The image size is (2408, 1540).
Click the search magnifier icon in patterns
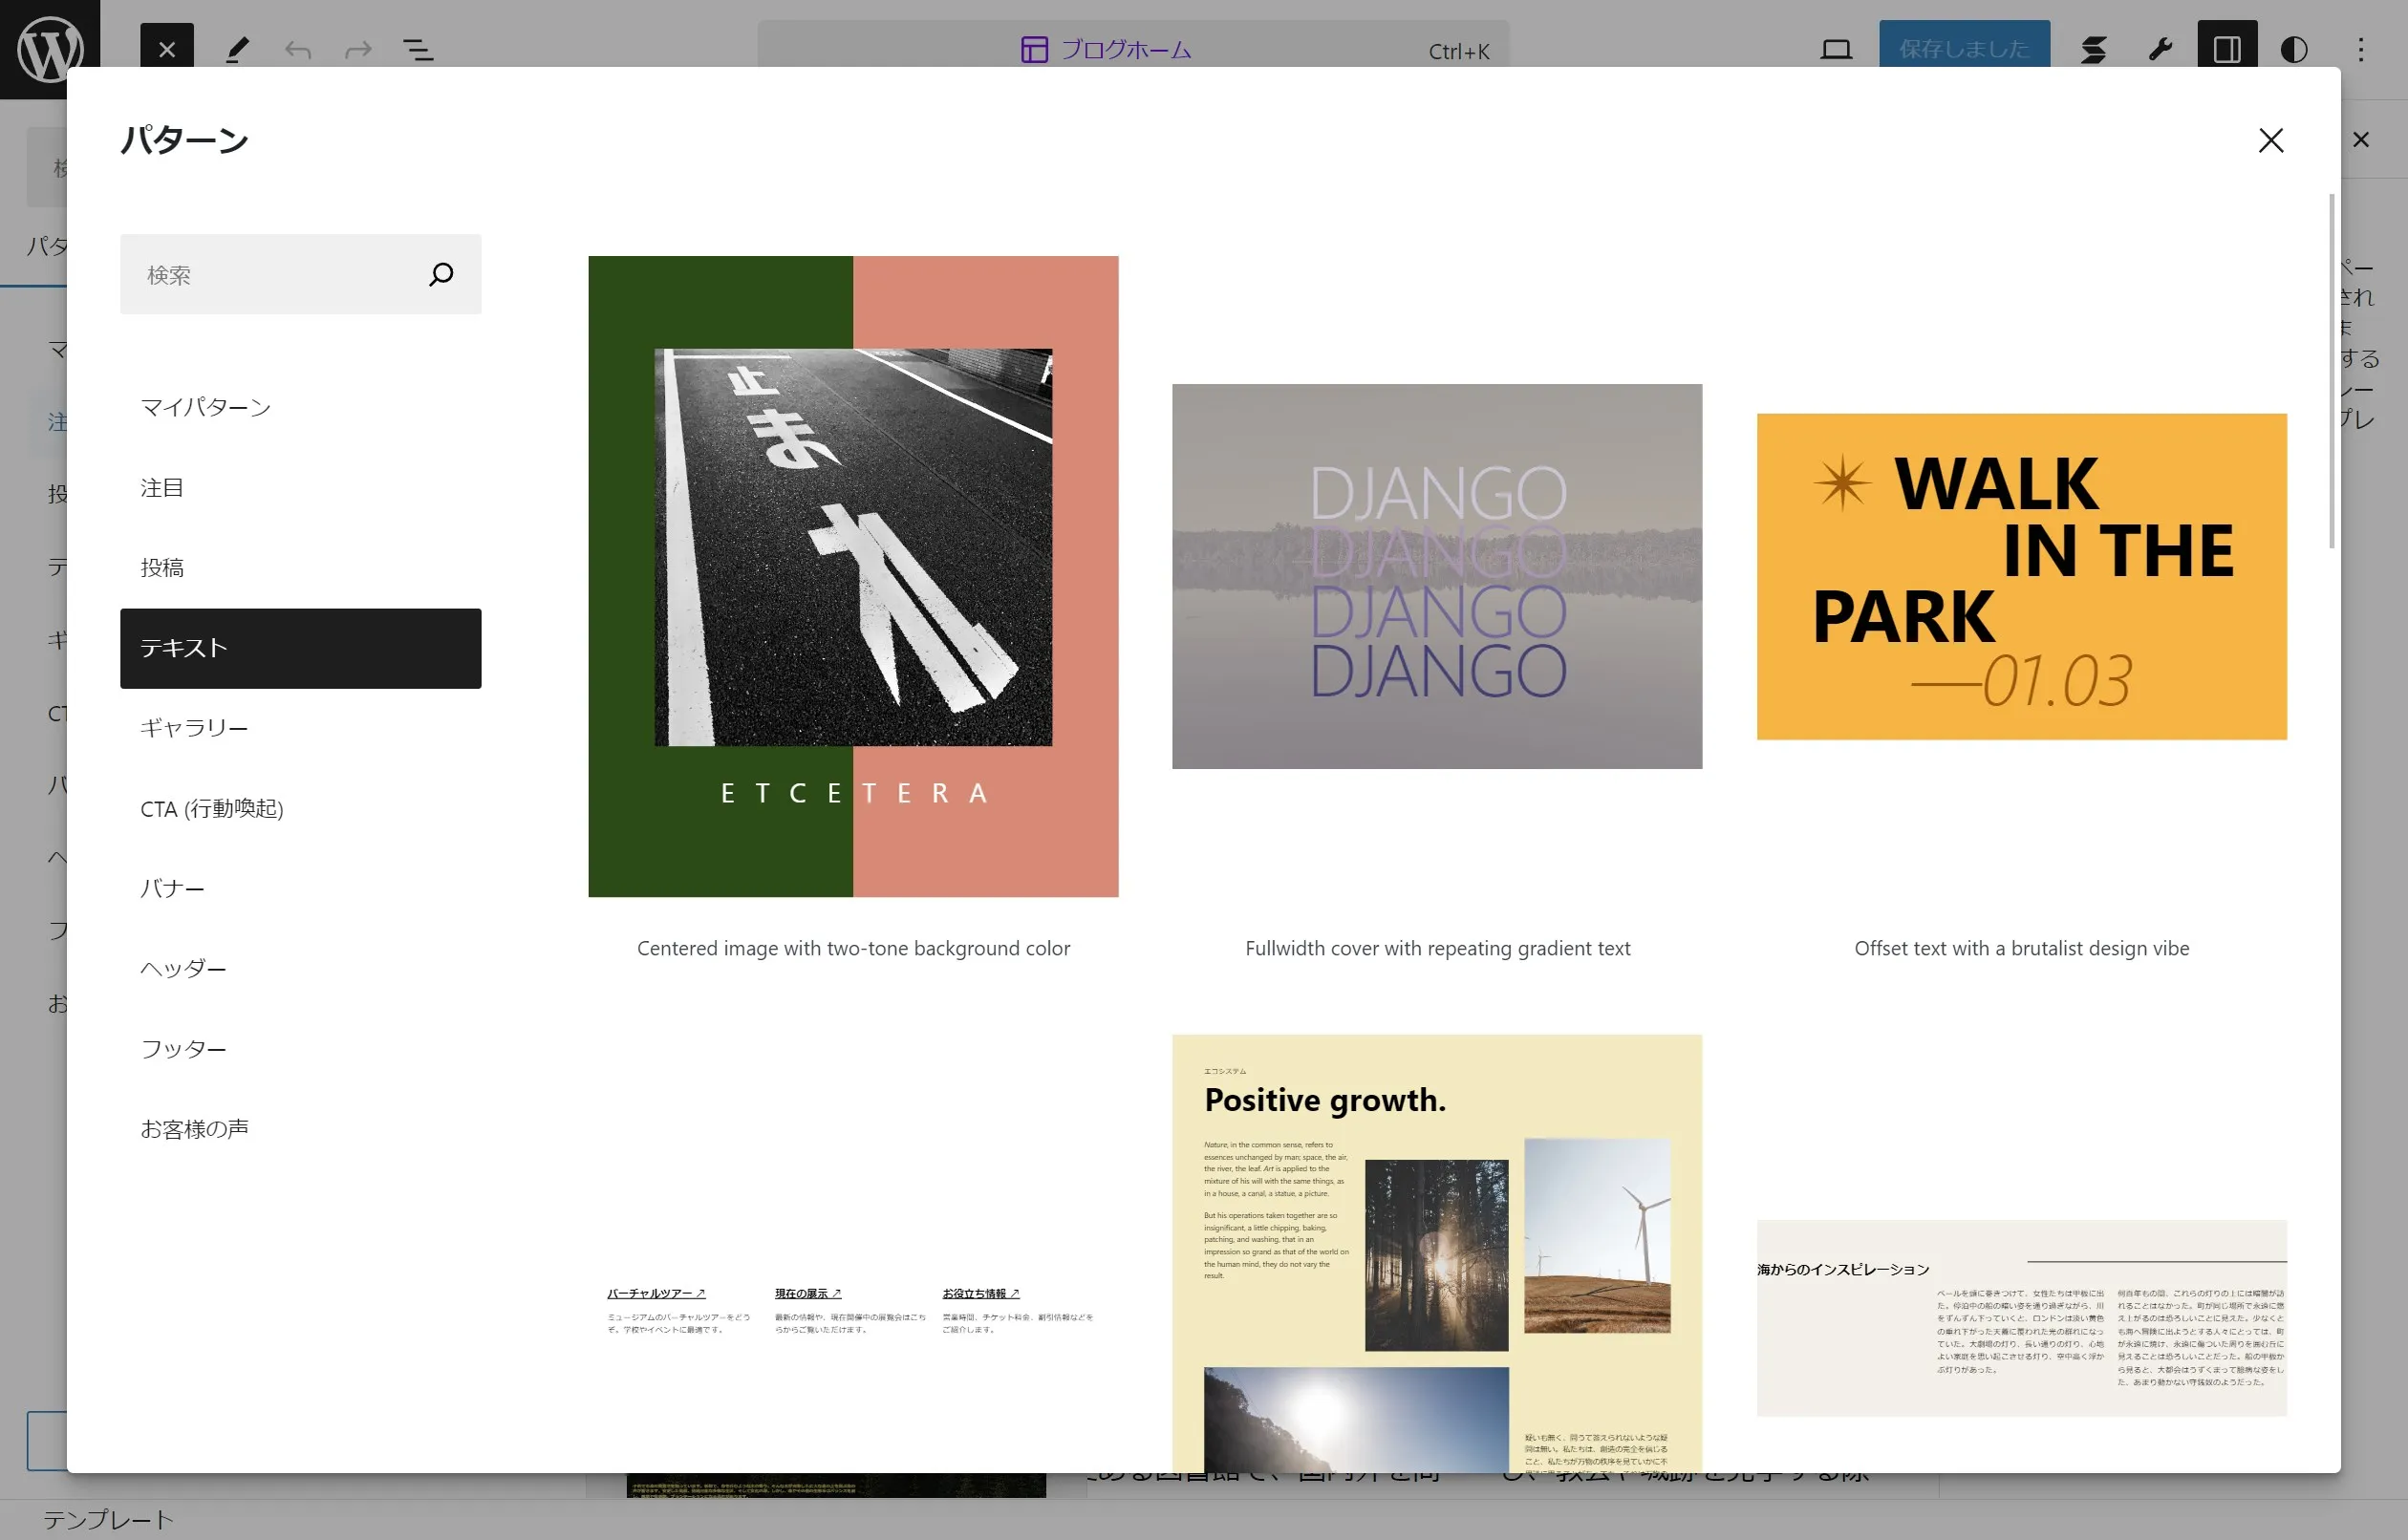click(441, 274)
